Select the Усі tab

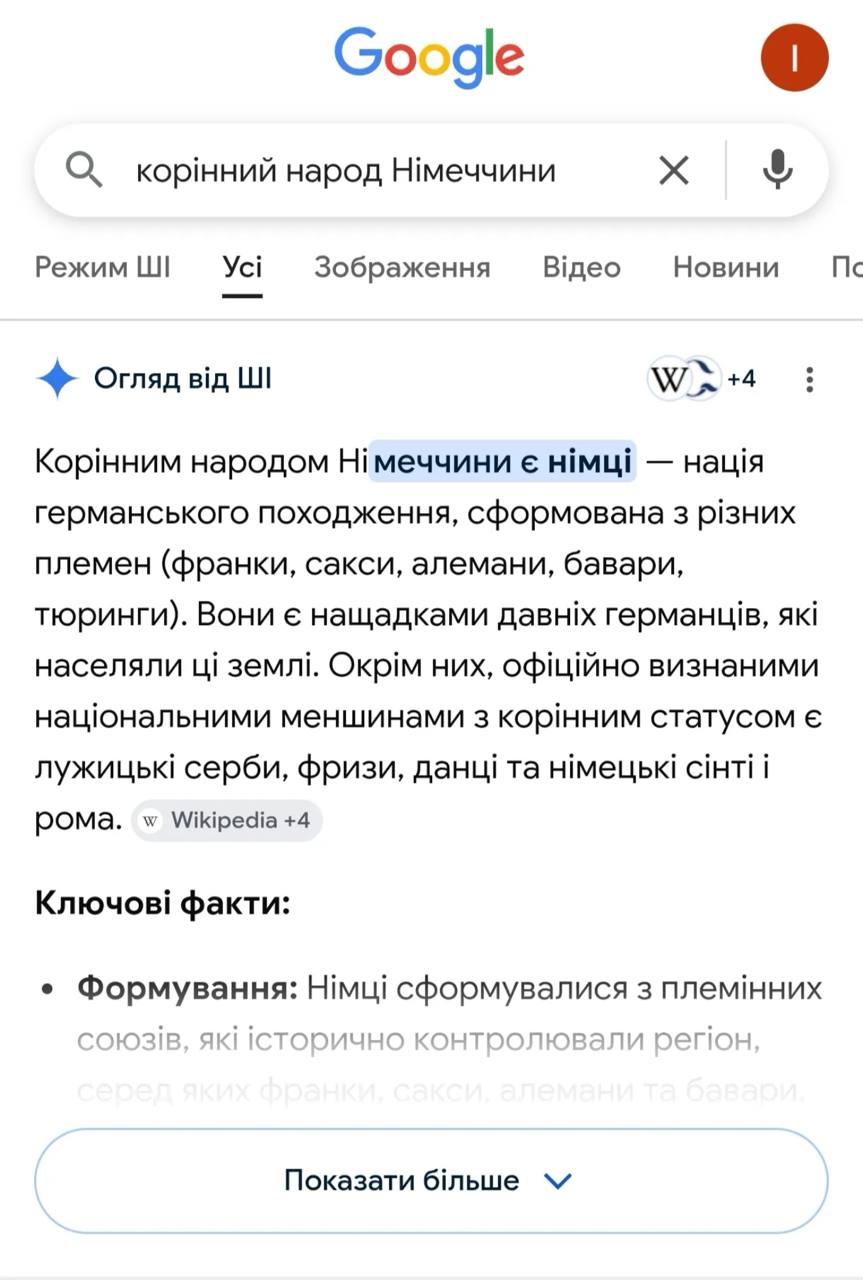pyautogui.click(x=242, y=267)
